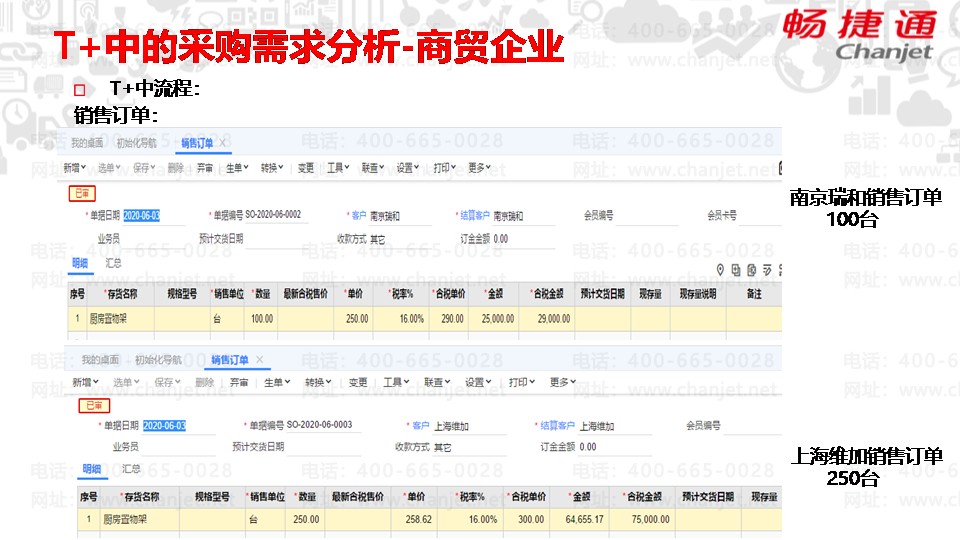Open 设置 dropdown in the 南京瑞和 order toolbar
The image size is (960, 540).
click(x=407, y=167)
